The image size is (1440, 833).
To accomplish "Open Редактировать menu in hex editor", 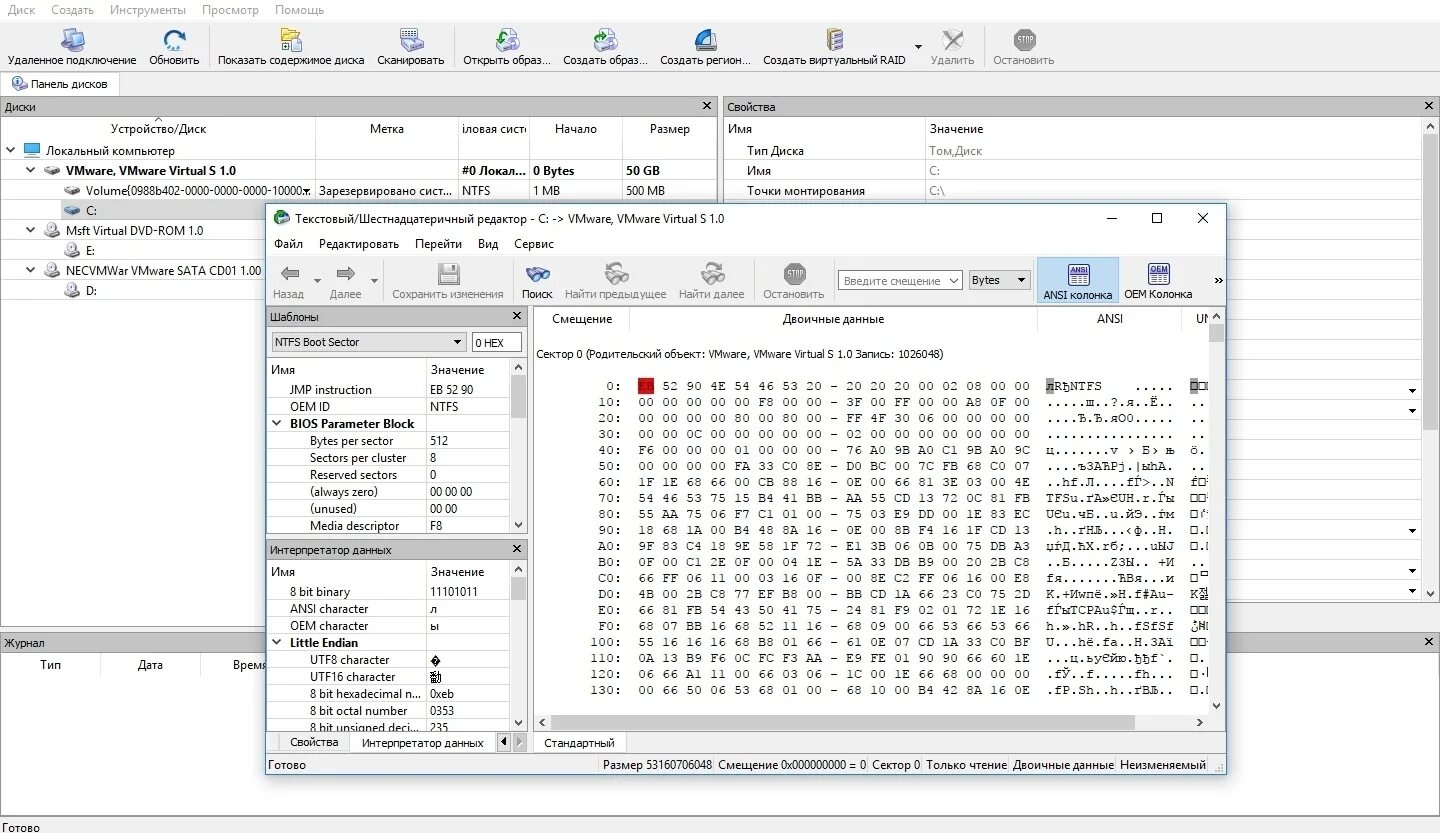I will [359, 243].
